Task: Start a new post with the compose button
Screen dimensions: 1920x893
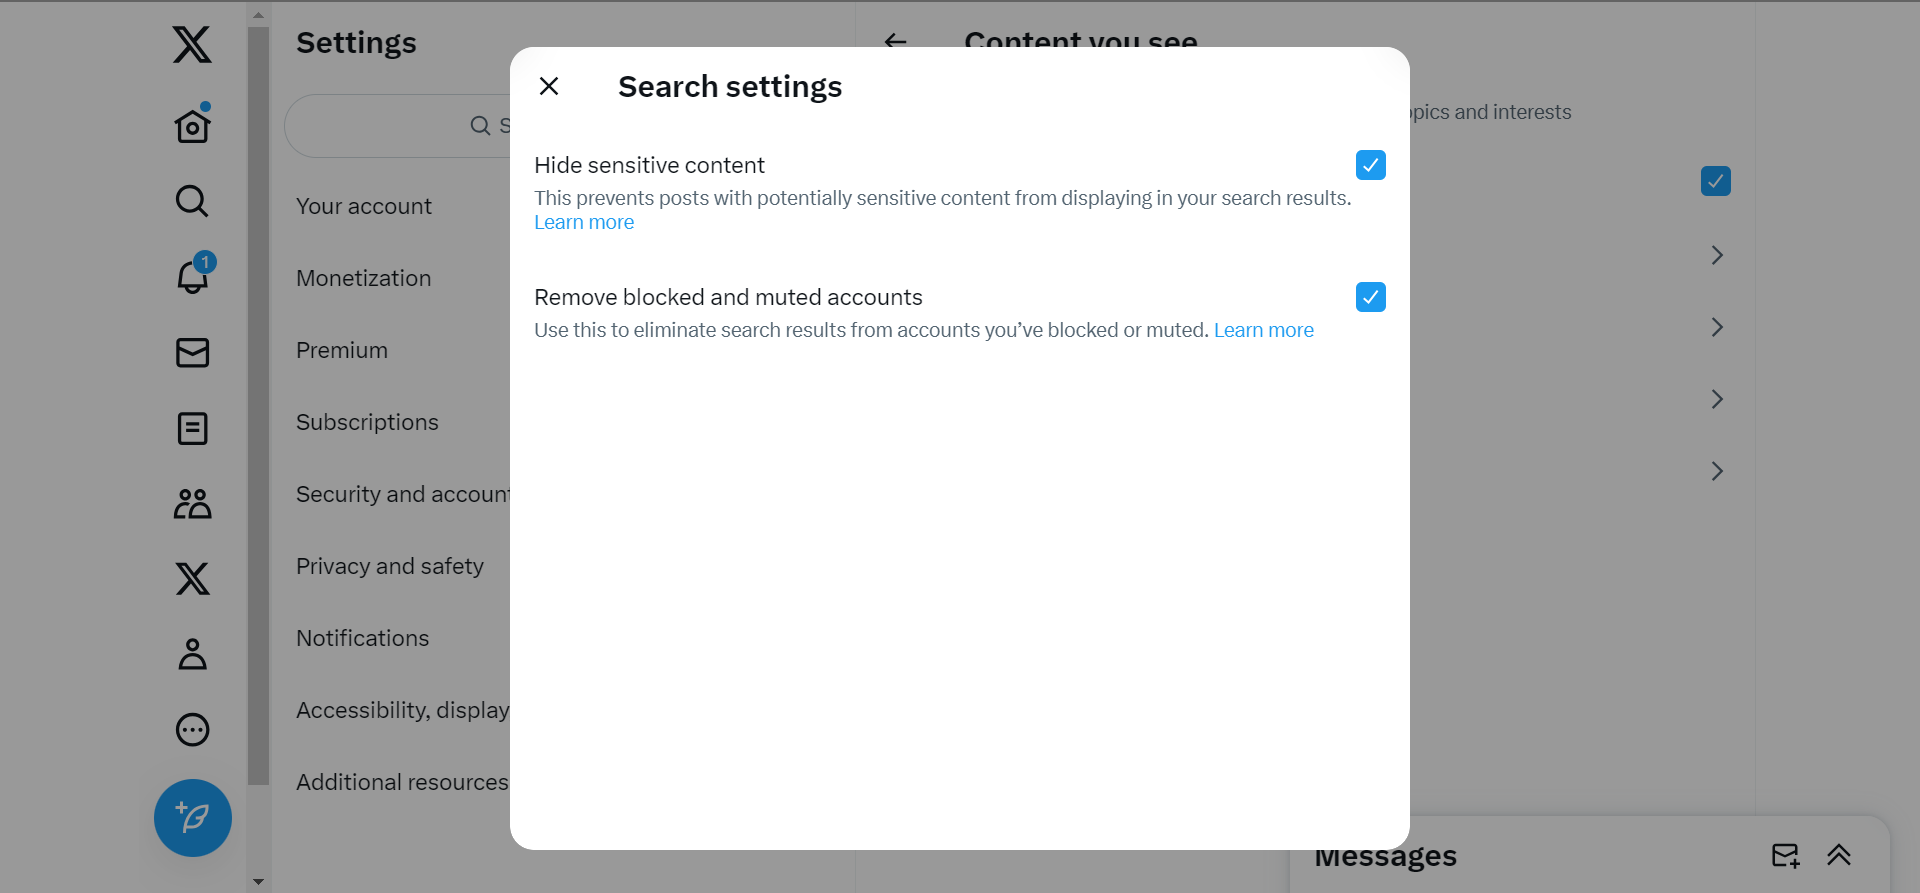Action: (x=192, y=818)
